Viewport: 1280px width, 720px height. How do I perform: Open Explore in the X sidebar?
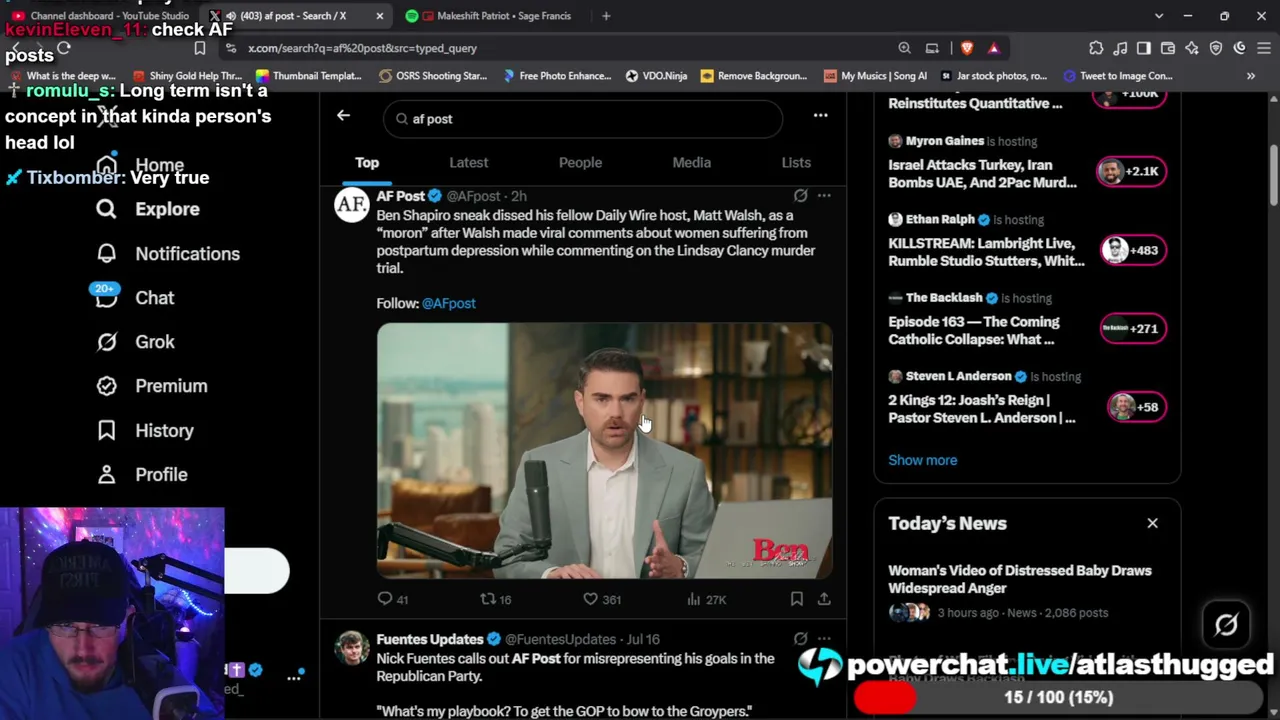pyautogui.click(x=148, y=209)
